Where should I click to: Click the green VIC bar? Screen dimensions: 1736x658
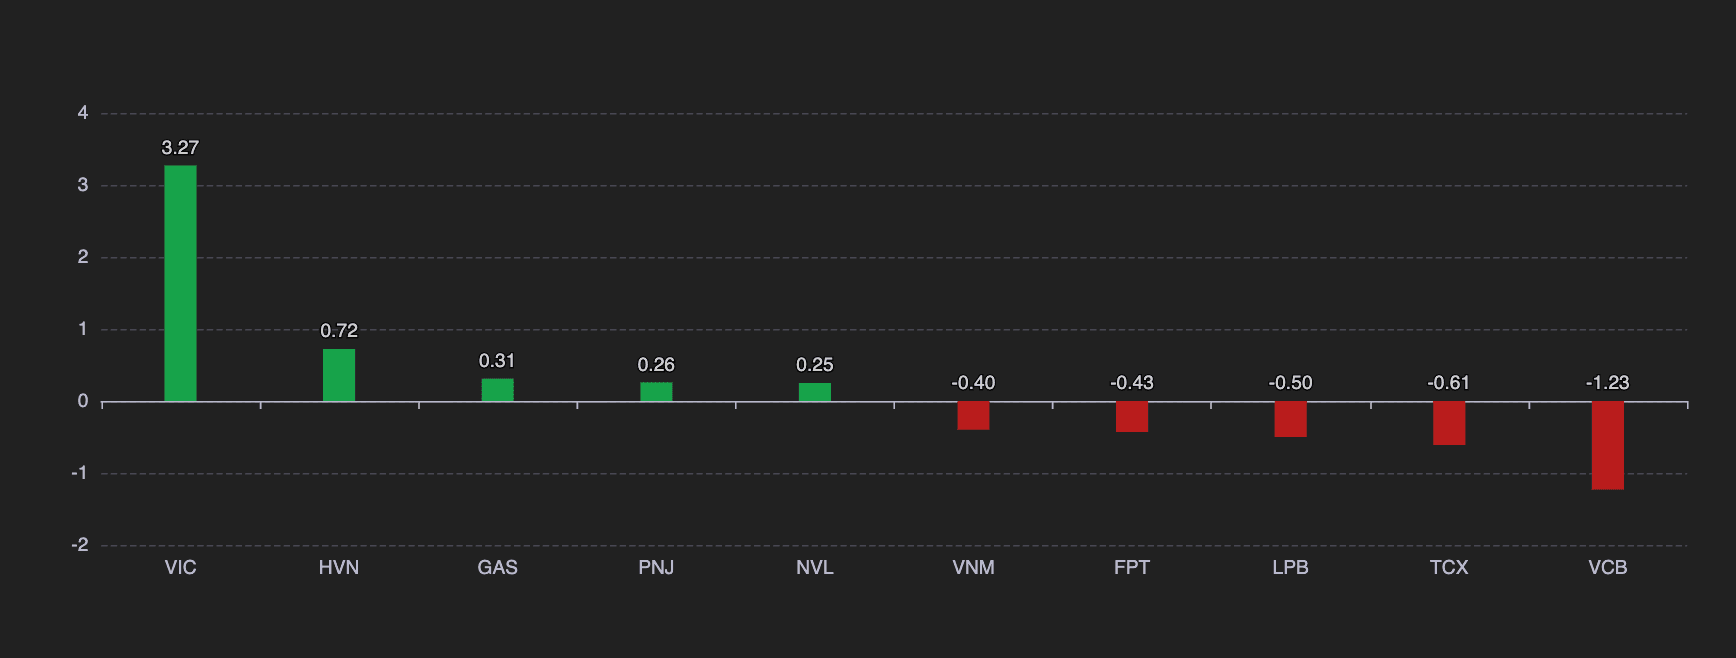click(x=180, y=283)
